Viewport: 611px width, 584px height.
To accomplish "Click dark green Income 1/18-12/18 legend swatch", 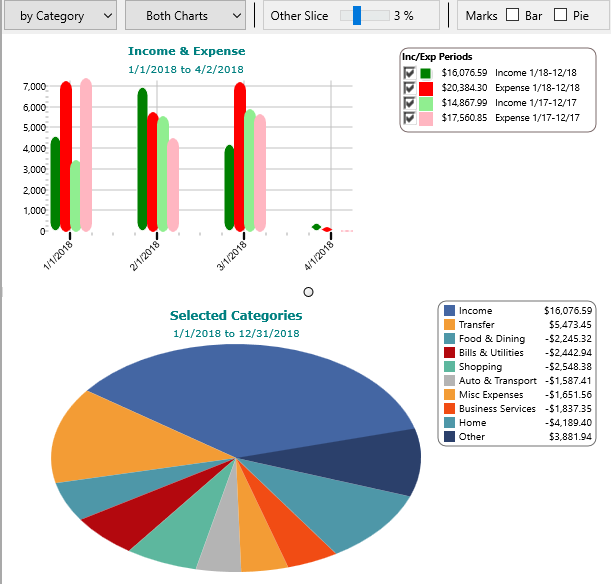I will (x=426, y=73).
